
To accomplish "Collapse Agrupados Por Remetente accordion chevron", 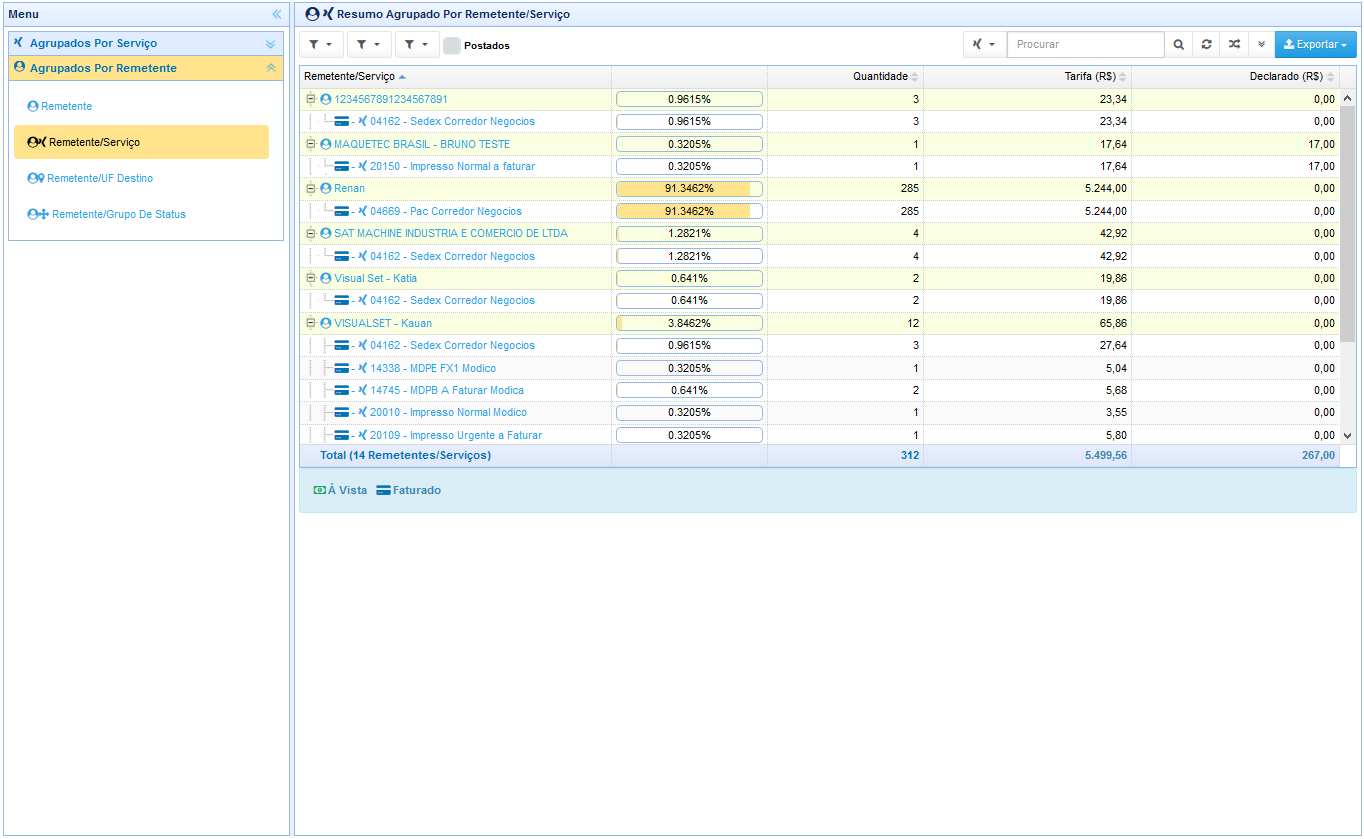I will click(x=270, y=68).
